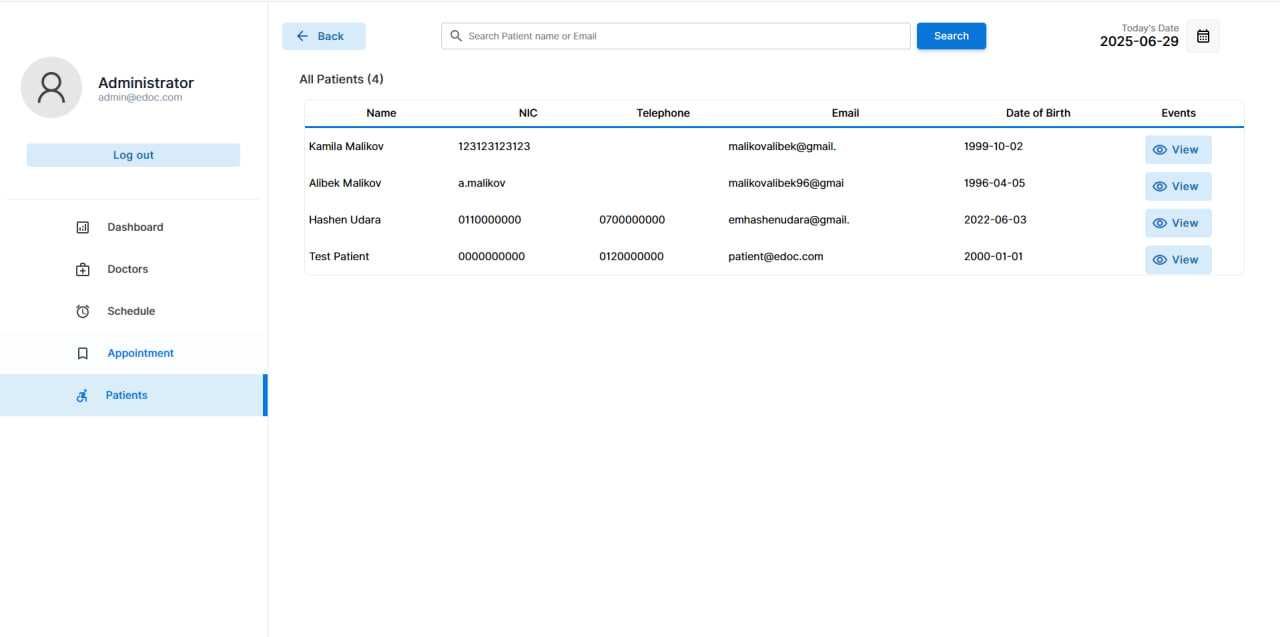Click email patient@edoc.com
Image resolution: width=1280 pixels, height=637 pixels.
[776, 256]
